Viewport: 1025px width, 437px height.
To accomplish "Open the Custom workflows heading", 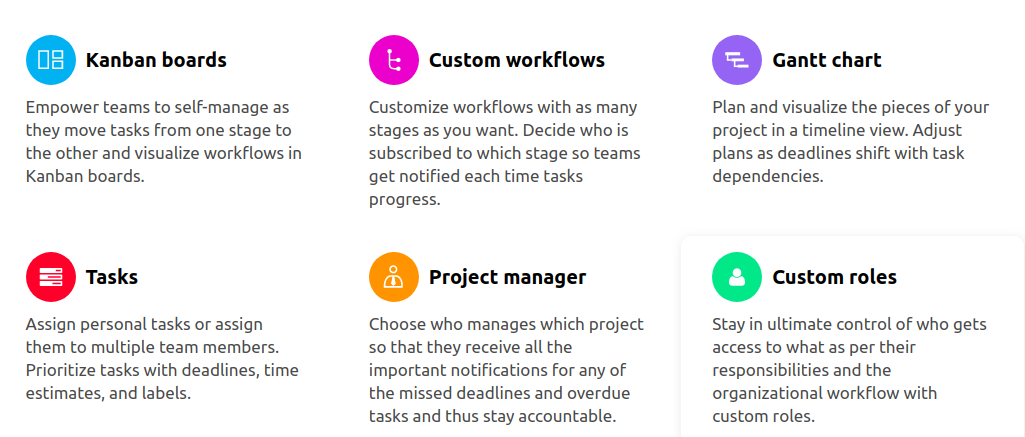I will [x=517, y=60].
